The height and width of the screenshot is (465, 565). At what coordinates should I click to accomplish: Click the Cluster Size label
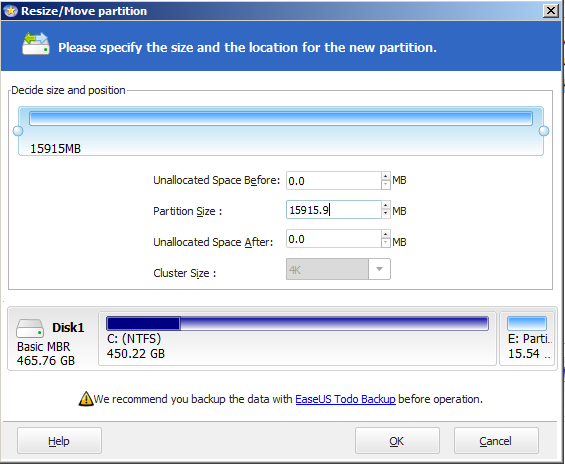pyautogui.click(x=184, y=273)
